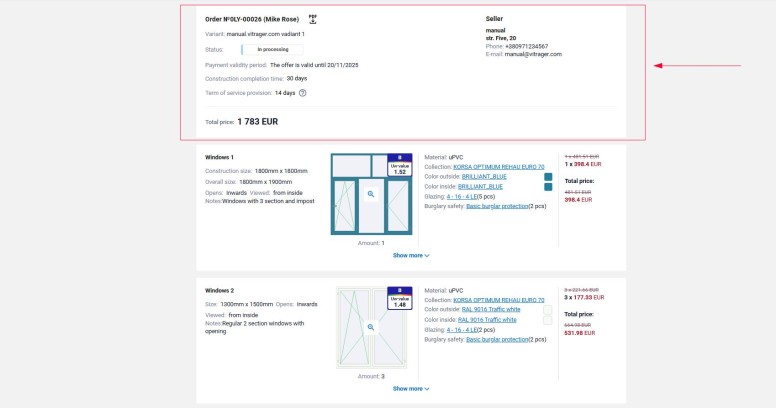Expand Show more under Windows 2
Screen dimensions: 776x408
(x=410, y=388)
